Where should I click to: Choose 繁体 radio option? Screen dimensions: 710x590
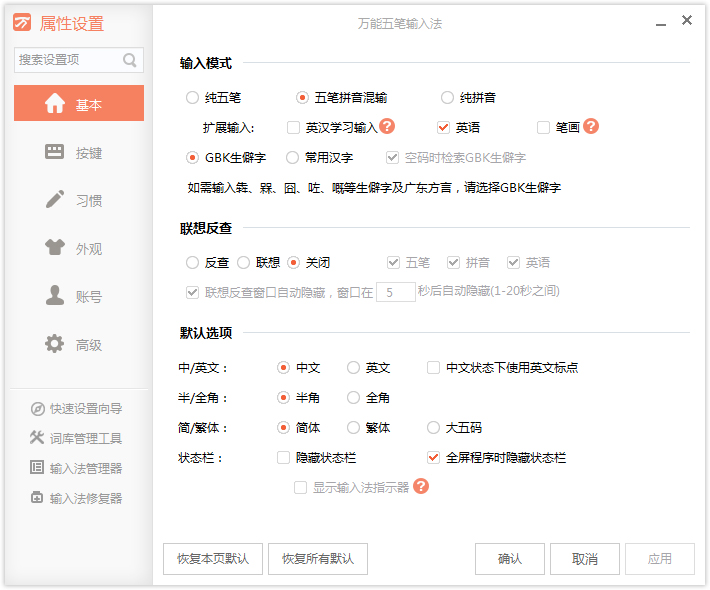coord(353,428)
